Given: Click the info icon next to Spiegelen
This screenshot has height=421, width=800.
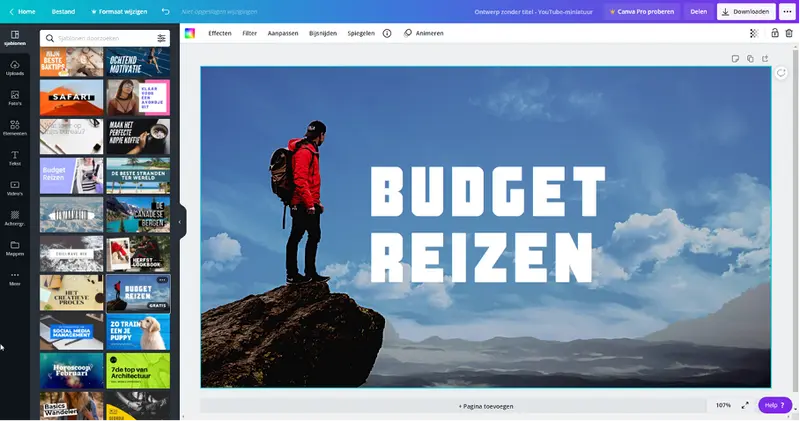Looking at the screenshot, I should tap(387, 33).
